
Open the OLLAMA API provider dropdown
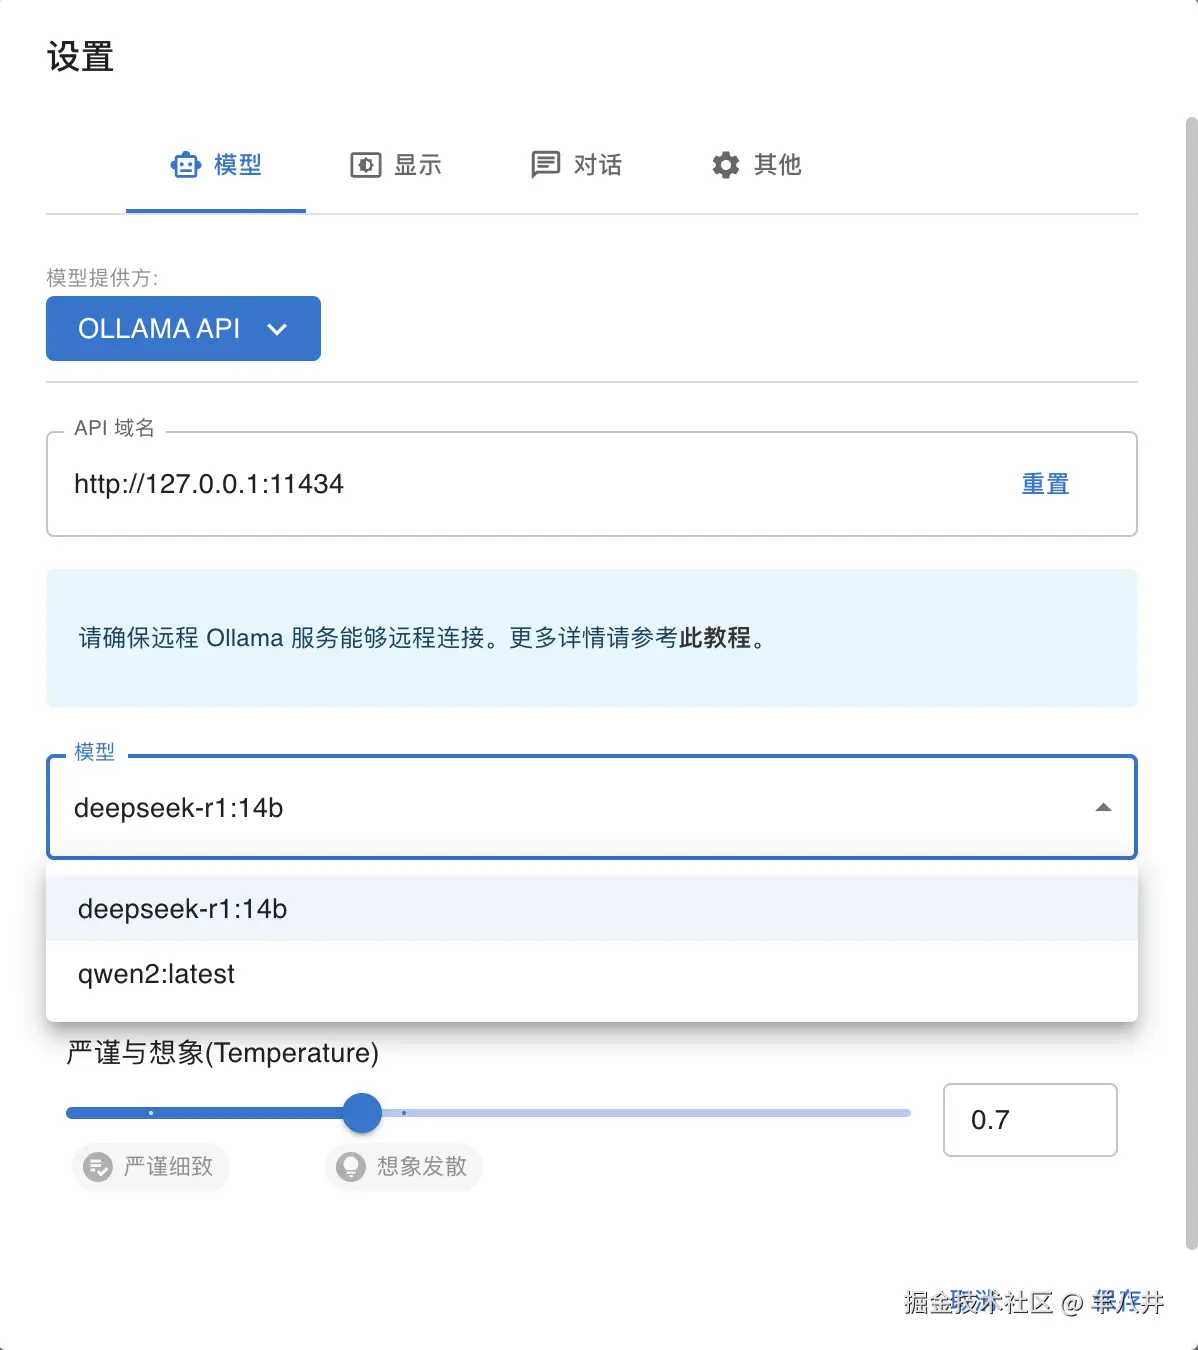(x=183, y=328)
